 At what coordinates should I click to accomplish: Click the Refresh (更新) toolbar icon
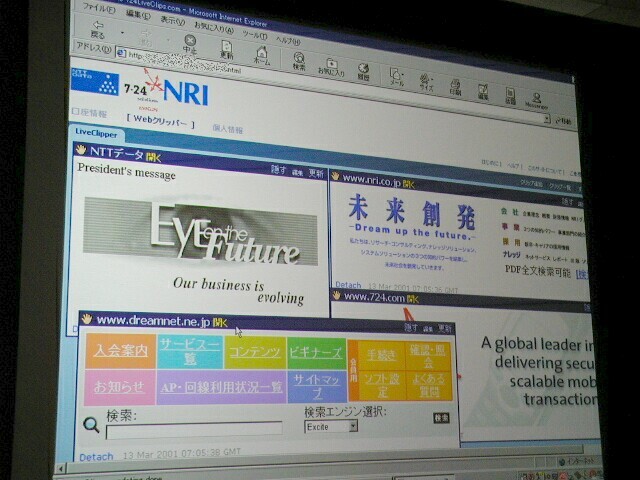click(226, 52)
